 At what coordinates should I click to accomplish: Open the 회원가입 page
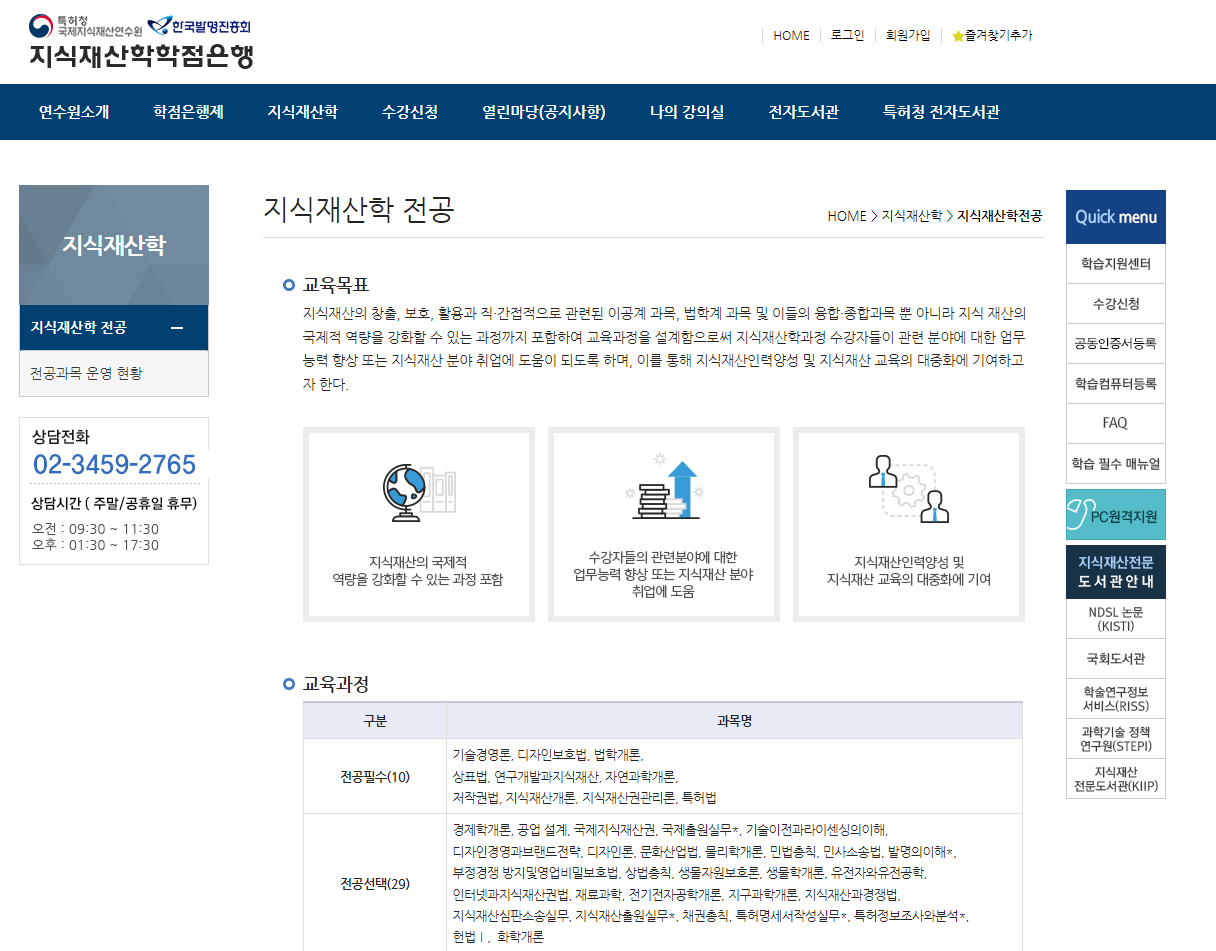coord(906,35)
